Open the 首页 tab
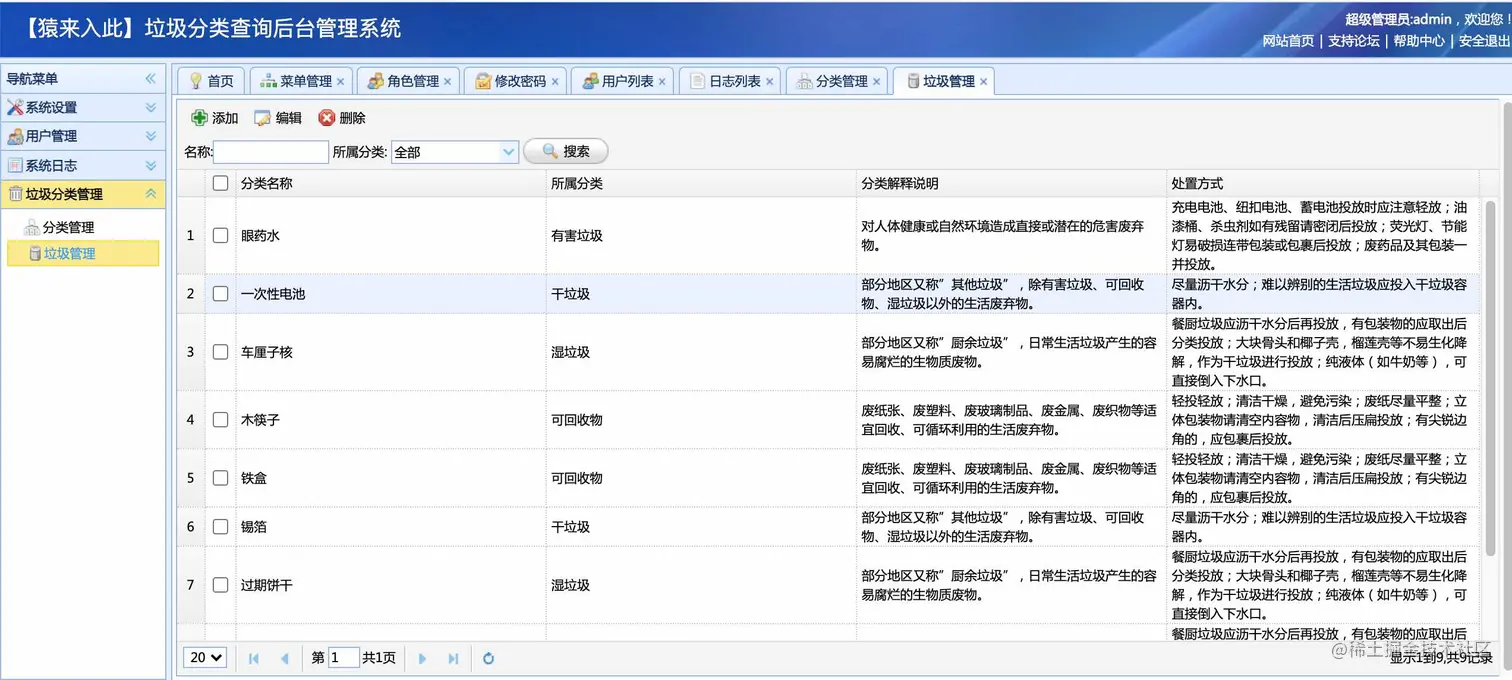 [x=210, y=81]
